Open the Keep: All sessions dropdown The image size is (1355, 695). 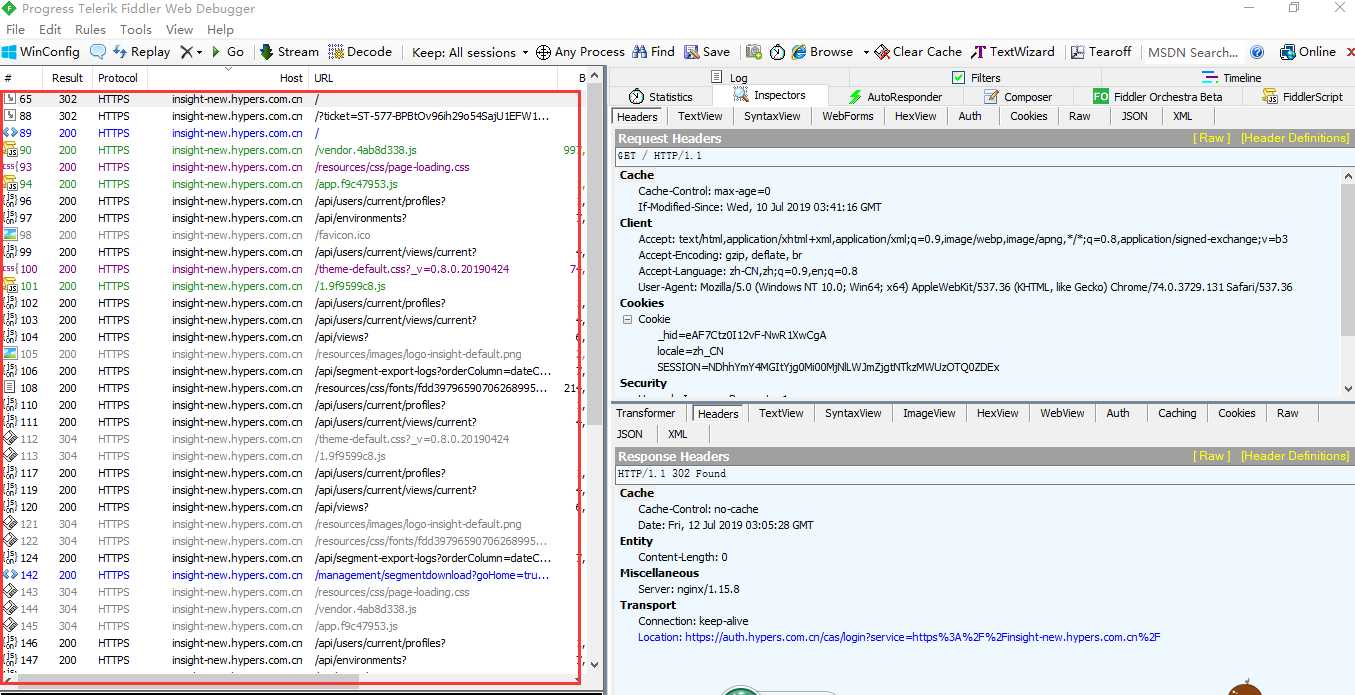click(x=471, y=52)
